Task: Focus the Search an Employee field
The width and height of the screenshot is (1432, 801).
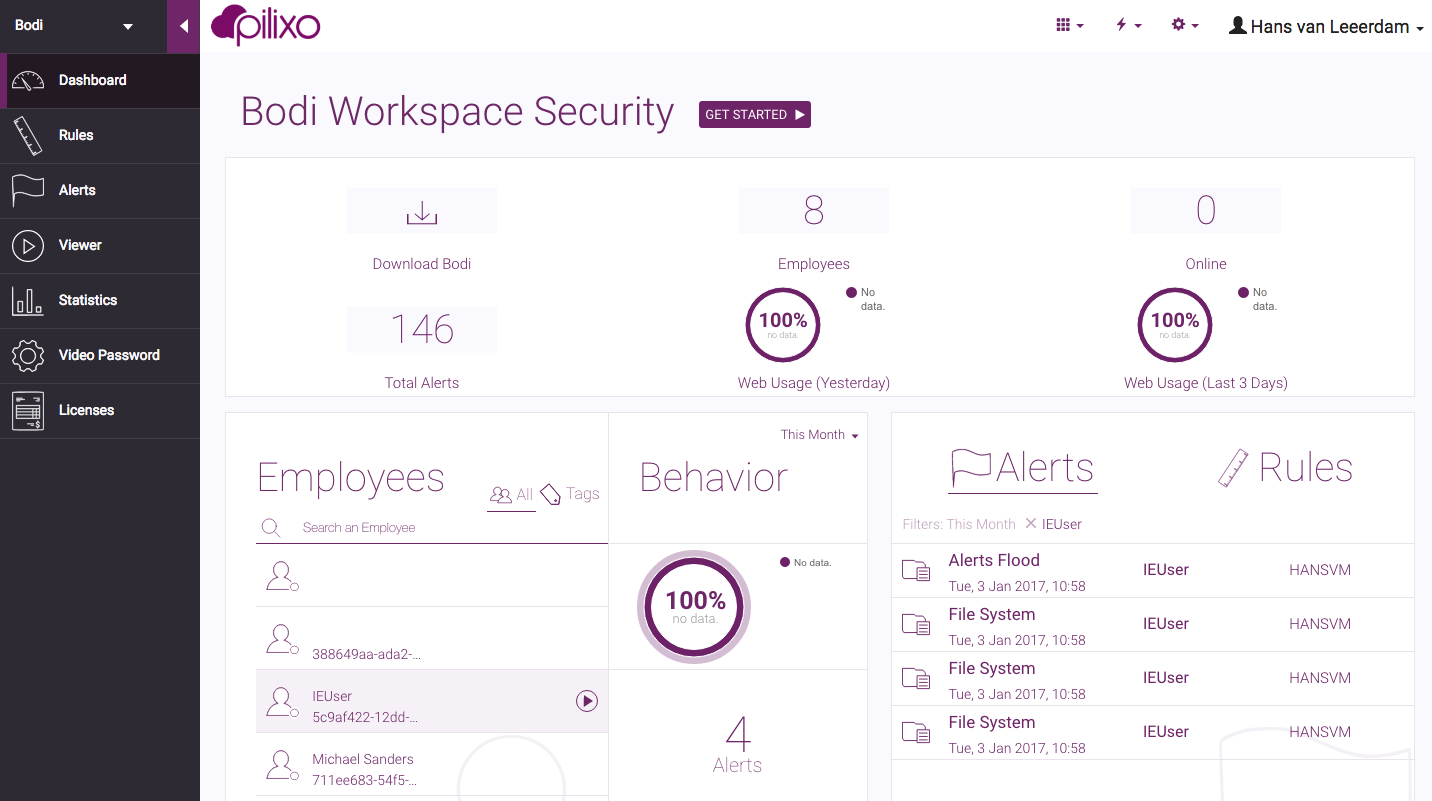Action: click(432, 527)
